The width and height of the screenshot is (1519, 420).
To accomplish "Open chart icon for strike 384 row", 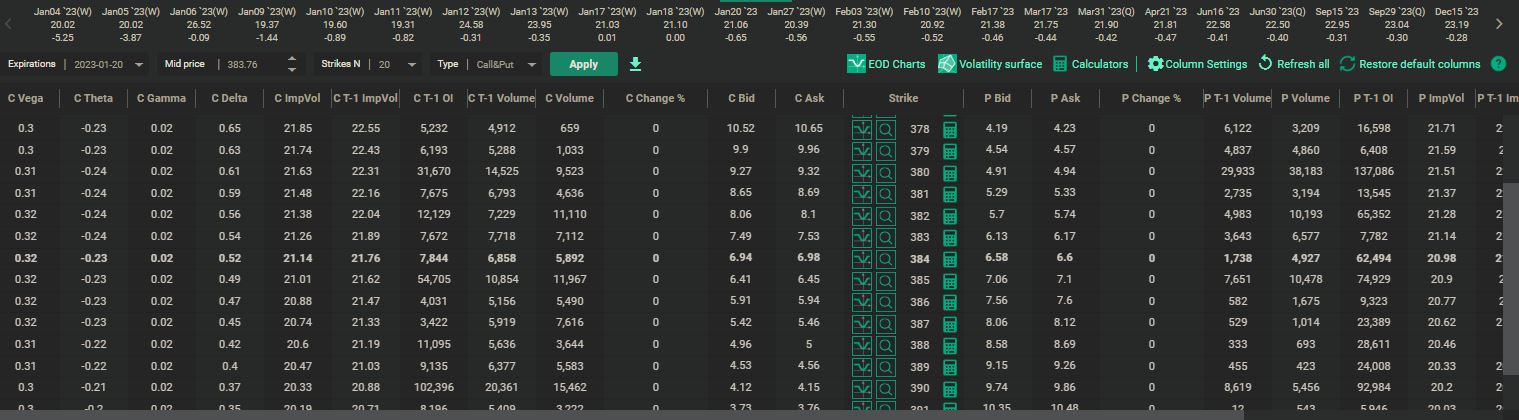I will click(860, 258).
